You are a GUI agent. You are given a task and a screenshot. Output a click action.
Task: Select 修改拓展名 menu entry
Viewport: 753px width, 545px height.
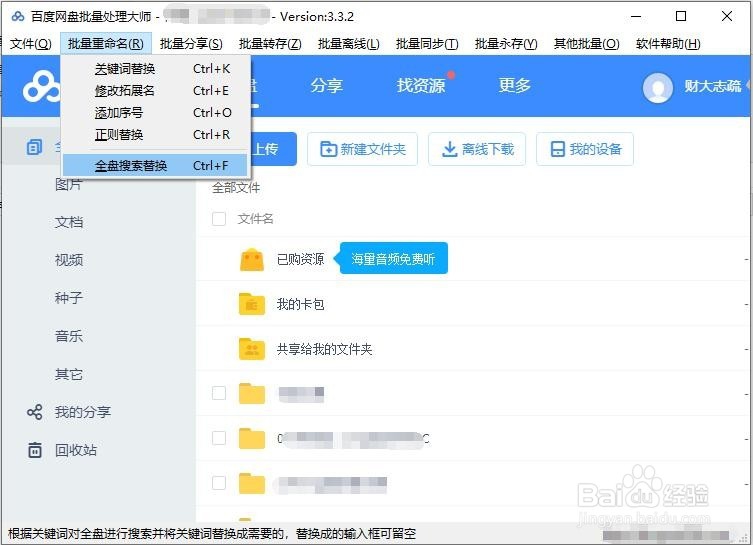click(x=155, y=90)
